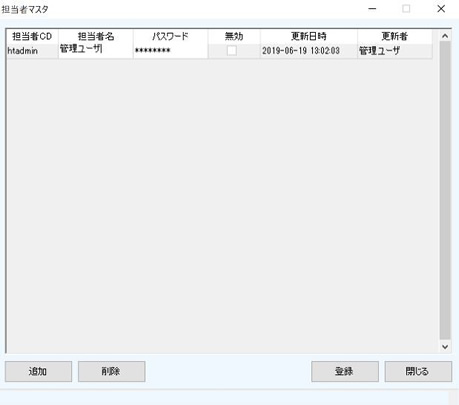Click the 登録 button
The height and width of the screenshot is (405, 459).
[345, 371]
